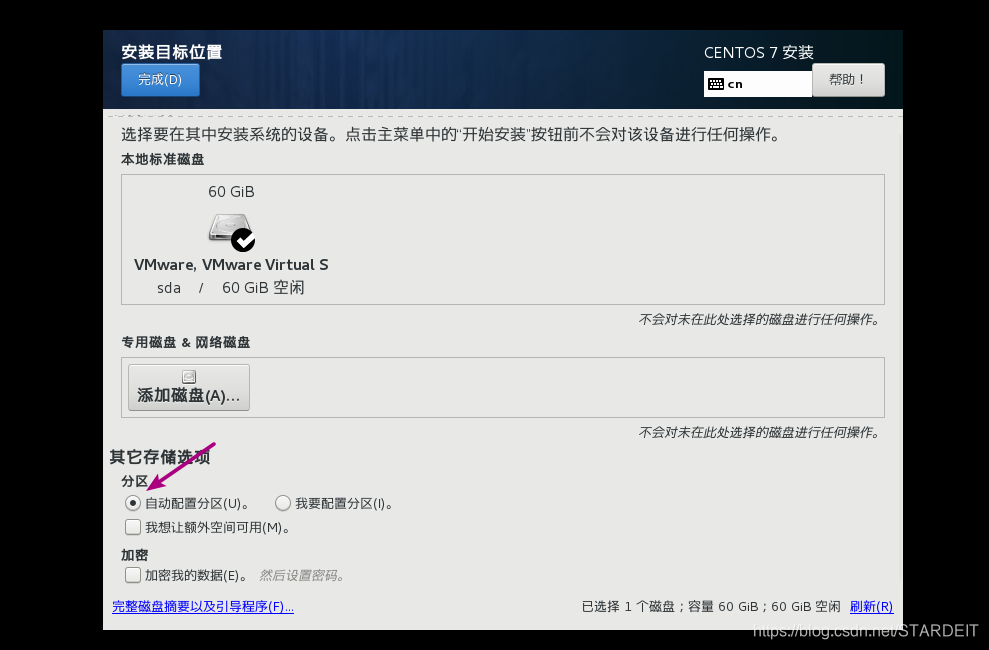
Task: Click the small disk icon inside 添加磁盘 button
Action: (x=189, y=376)
